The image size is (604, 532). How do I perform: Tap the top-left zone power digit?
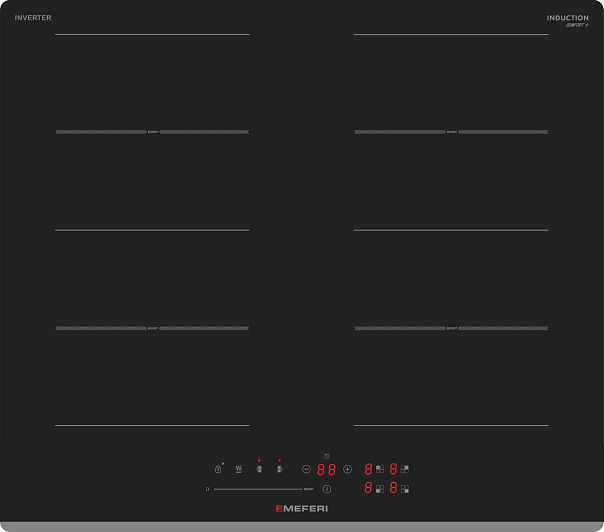[x=369, y=468]
